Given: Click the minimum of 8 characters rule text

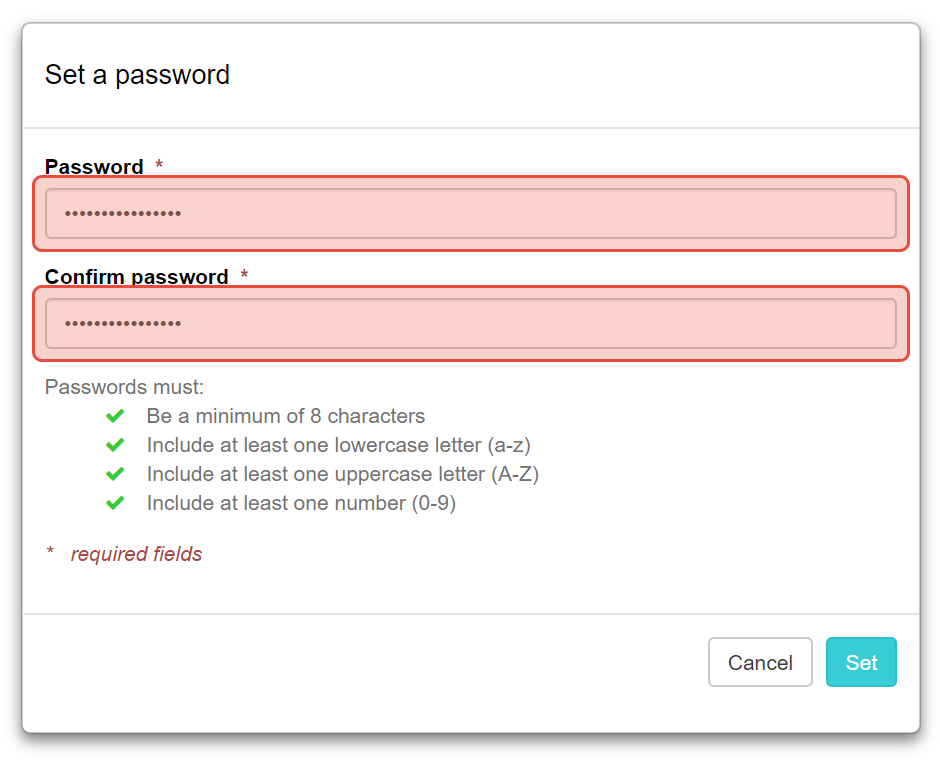Looking at the screenshot, I should [x=285, y=416].
